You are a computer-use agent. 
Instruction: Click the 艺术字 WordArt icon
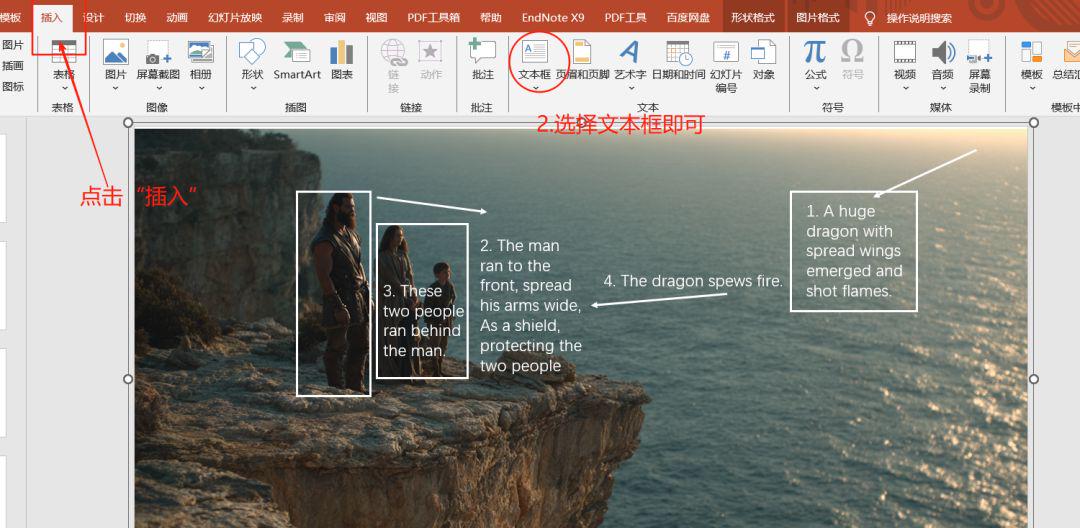(630, 52)
